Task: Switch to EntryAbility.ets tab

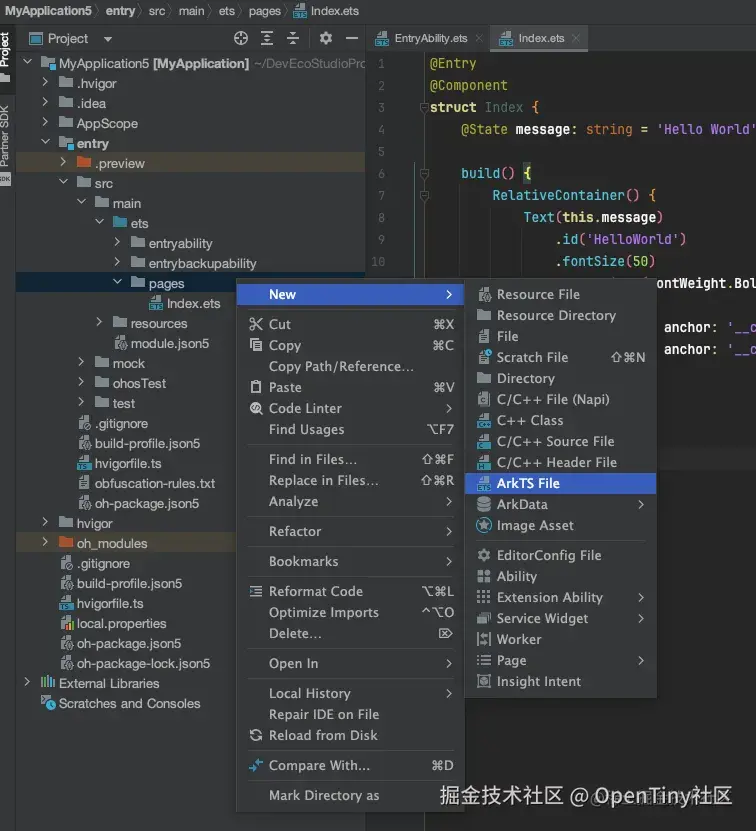Action: (430, 38)
